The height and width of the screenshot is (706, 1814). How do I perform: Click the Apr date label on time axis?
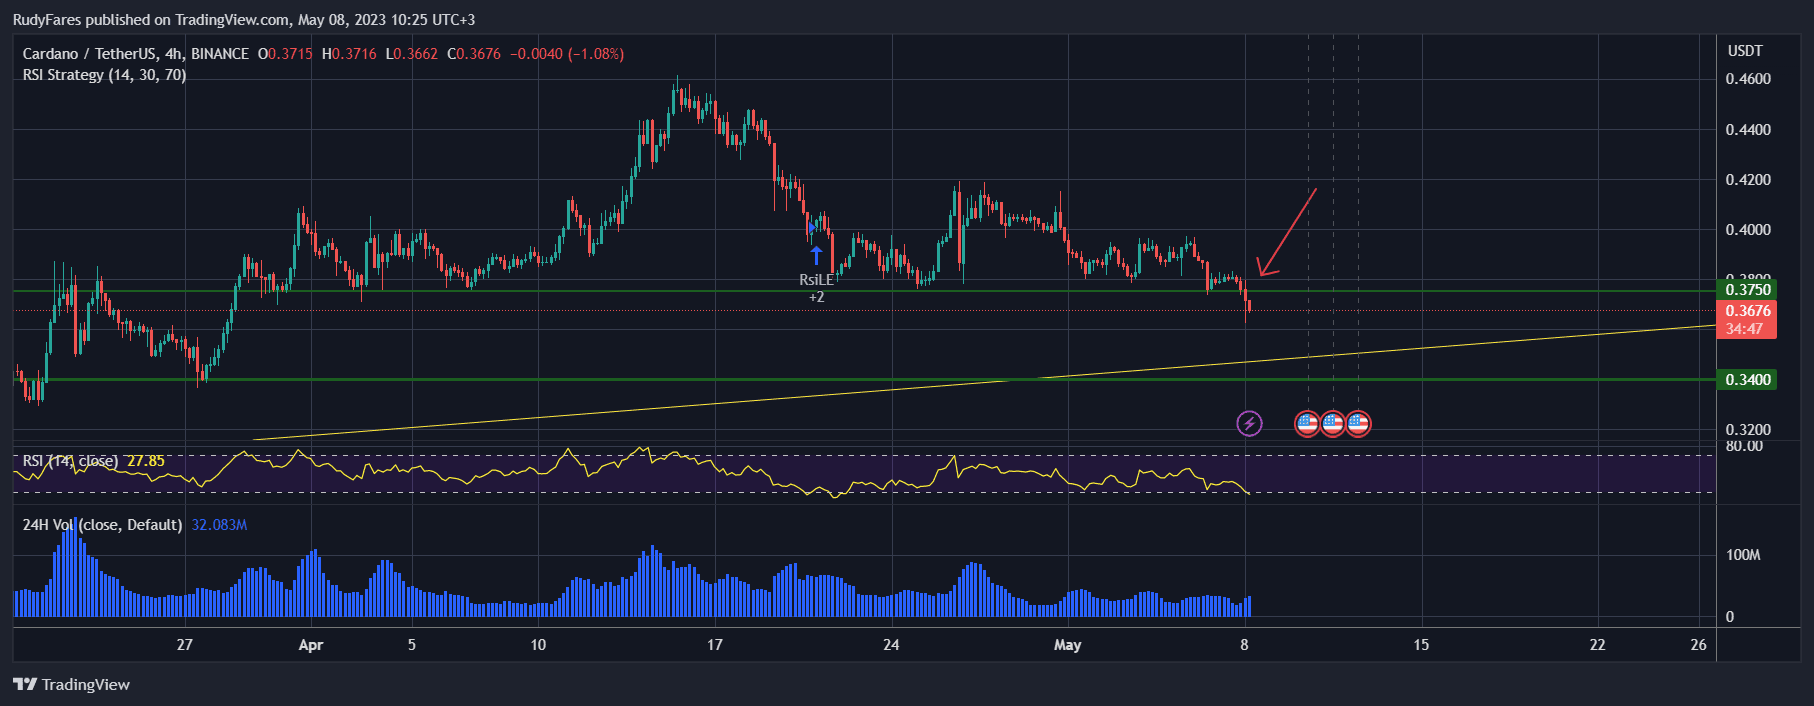click(311, 645)
